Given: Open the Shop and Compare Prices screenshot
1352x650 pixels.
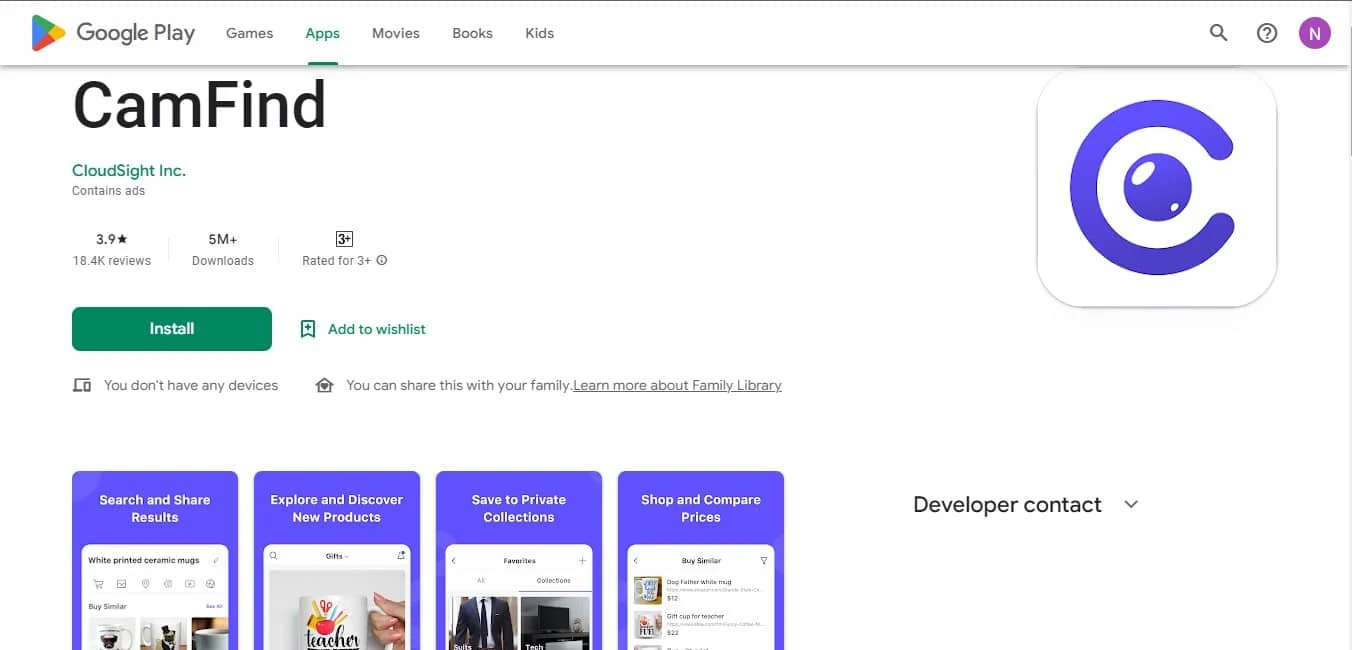Looking at the screenshot, I should 701,561.
